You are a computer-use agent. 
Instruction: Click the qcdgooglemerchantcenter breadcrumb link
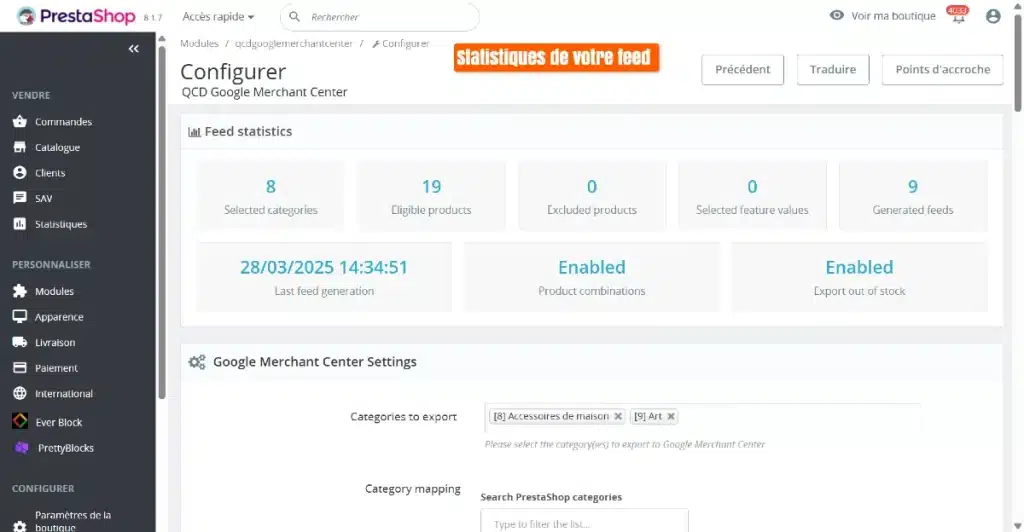point(293,43)
